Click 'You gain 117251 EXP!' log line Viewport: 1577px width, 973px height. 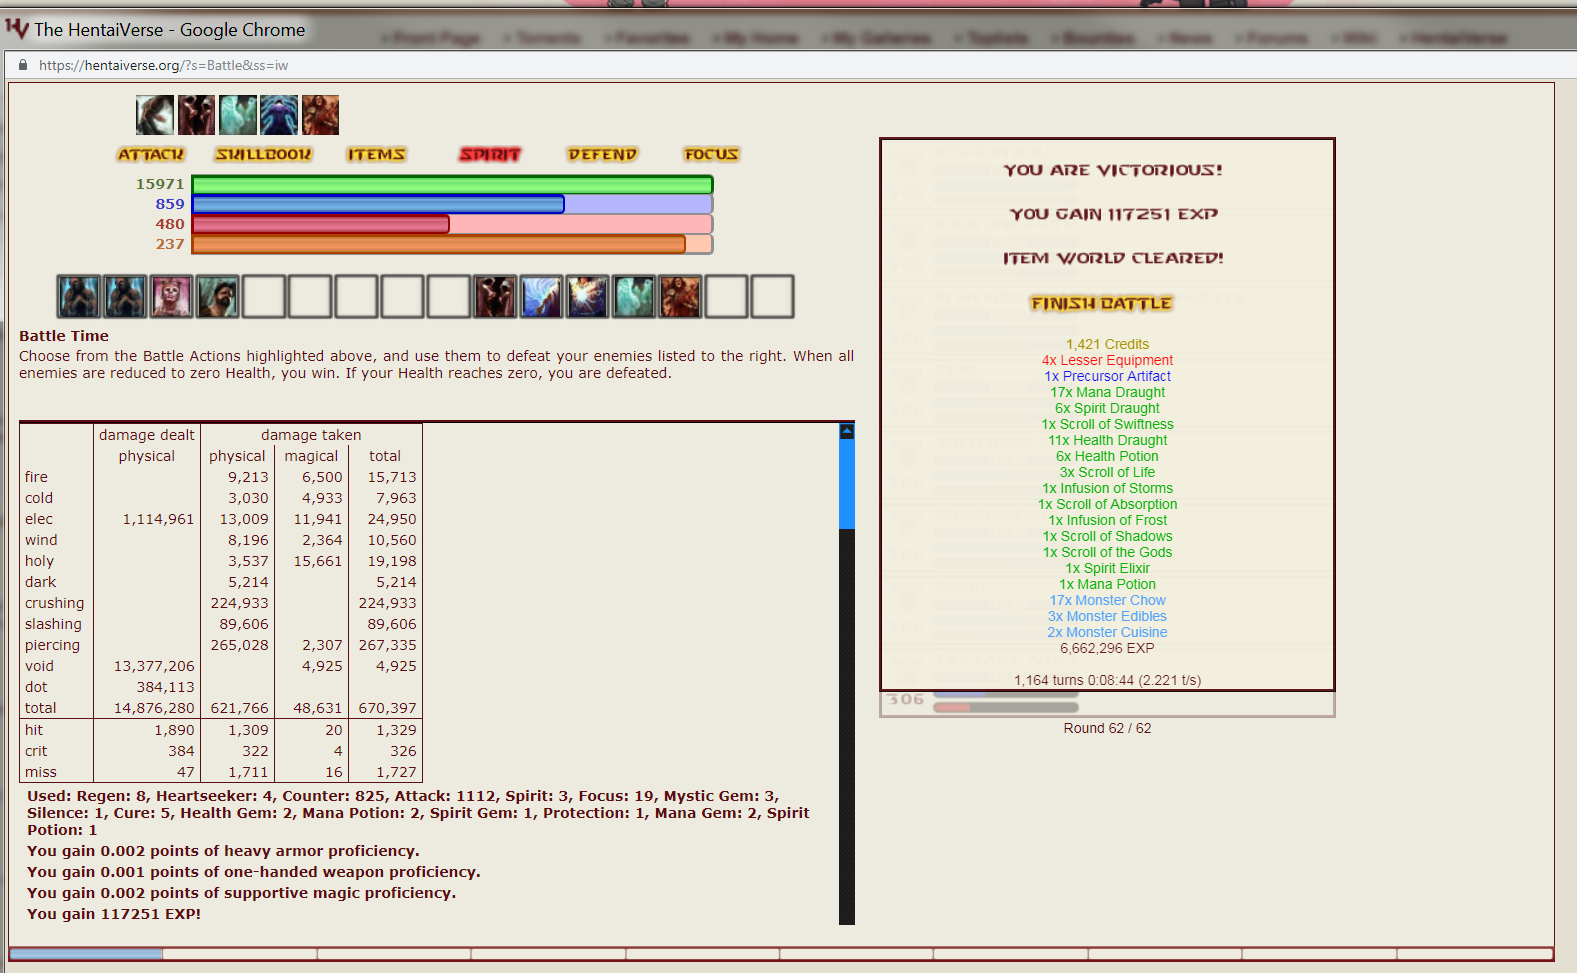114,914
